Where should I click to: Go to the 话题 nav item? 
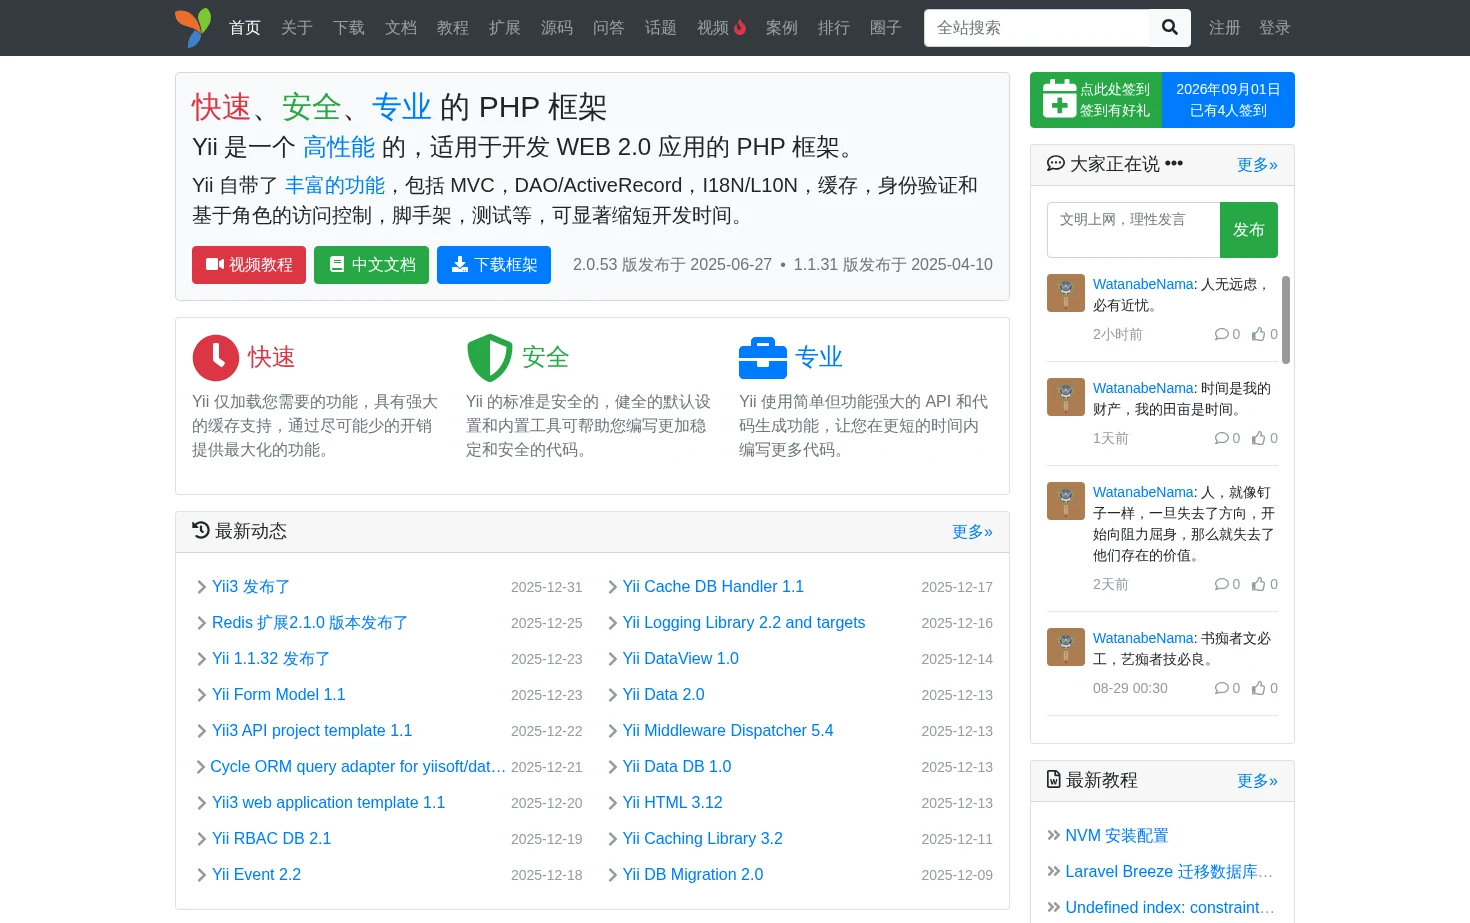click(661, 28)
